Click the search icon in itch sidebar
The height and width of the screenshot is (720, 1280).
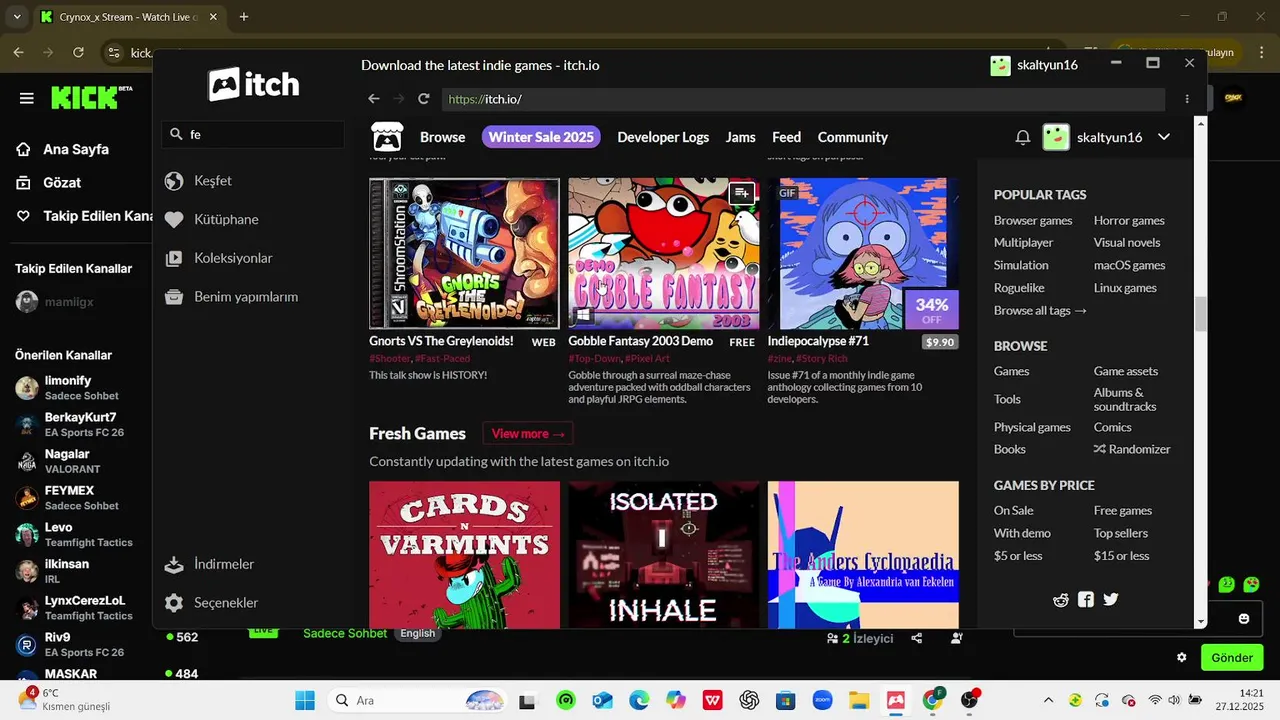click(x=176, y=134)
